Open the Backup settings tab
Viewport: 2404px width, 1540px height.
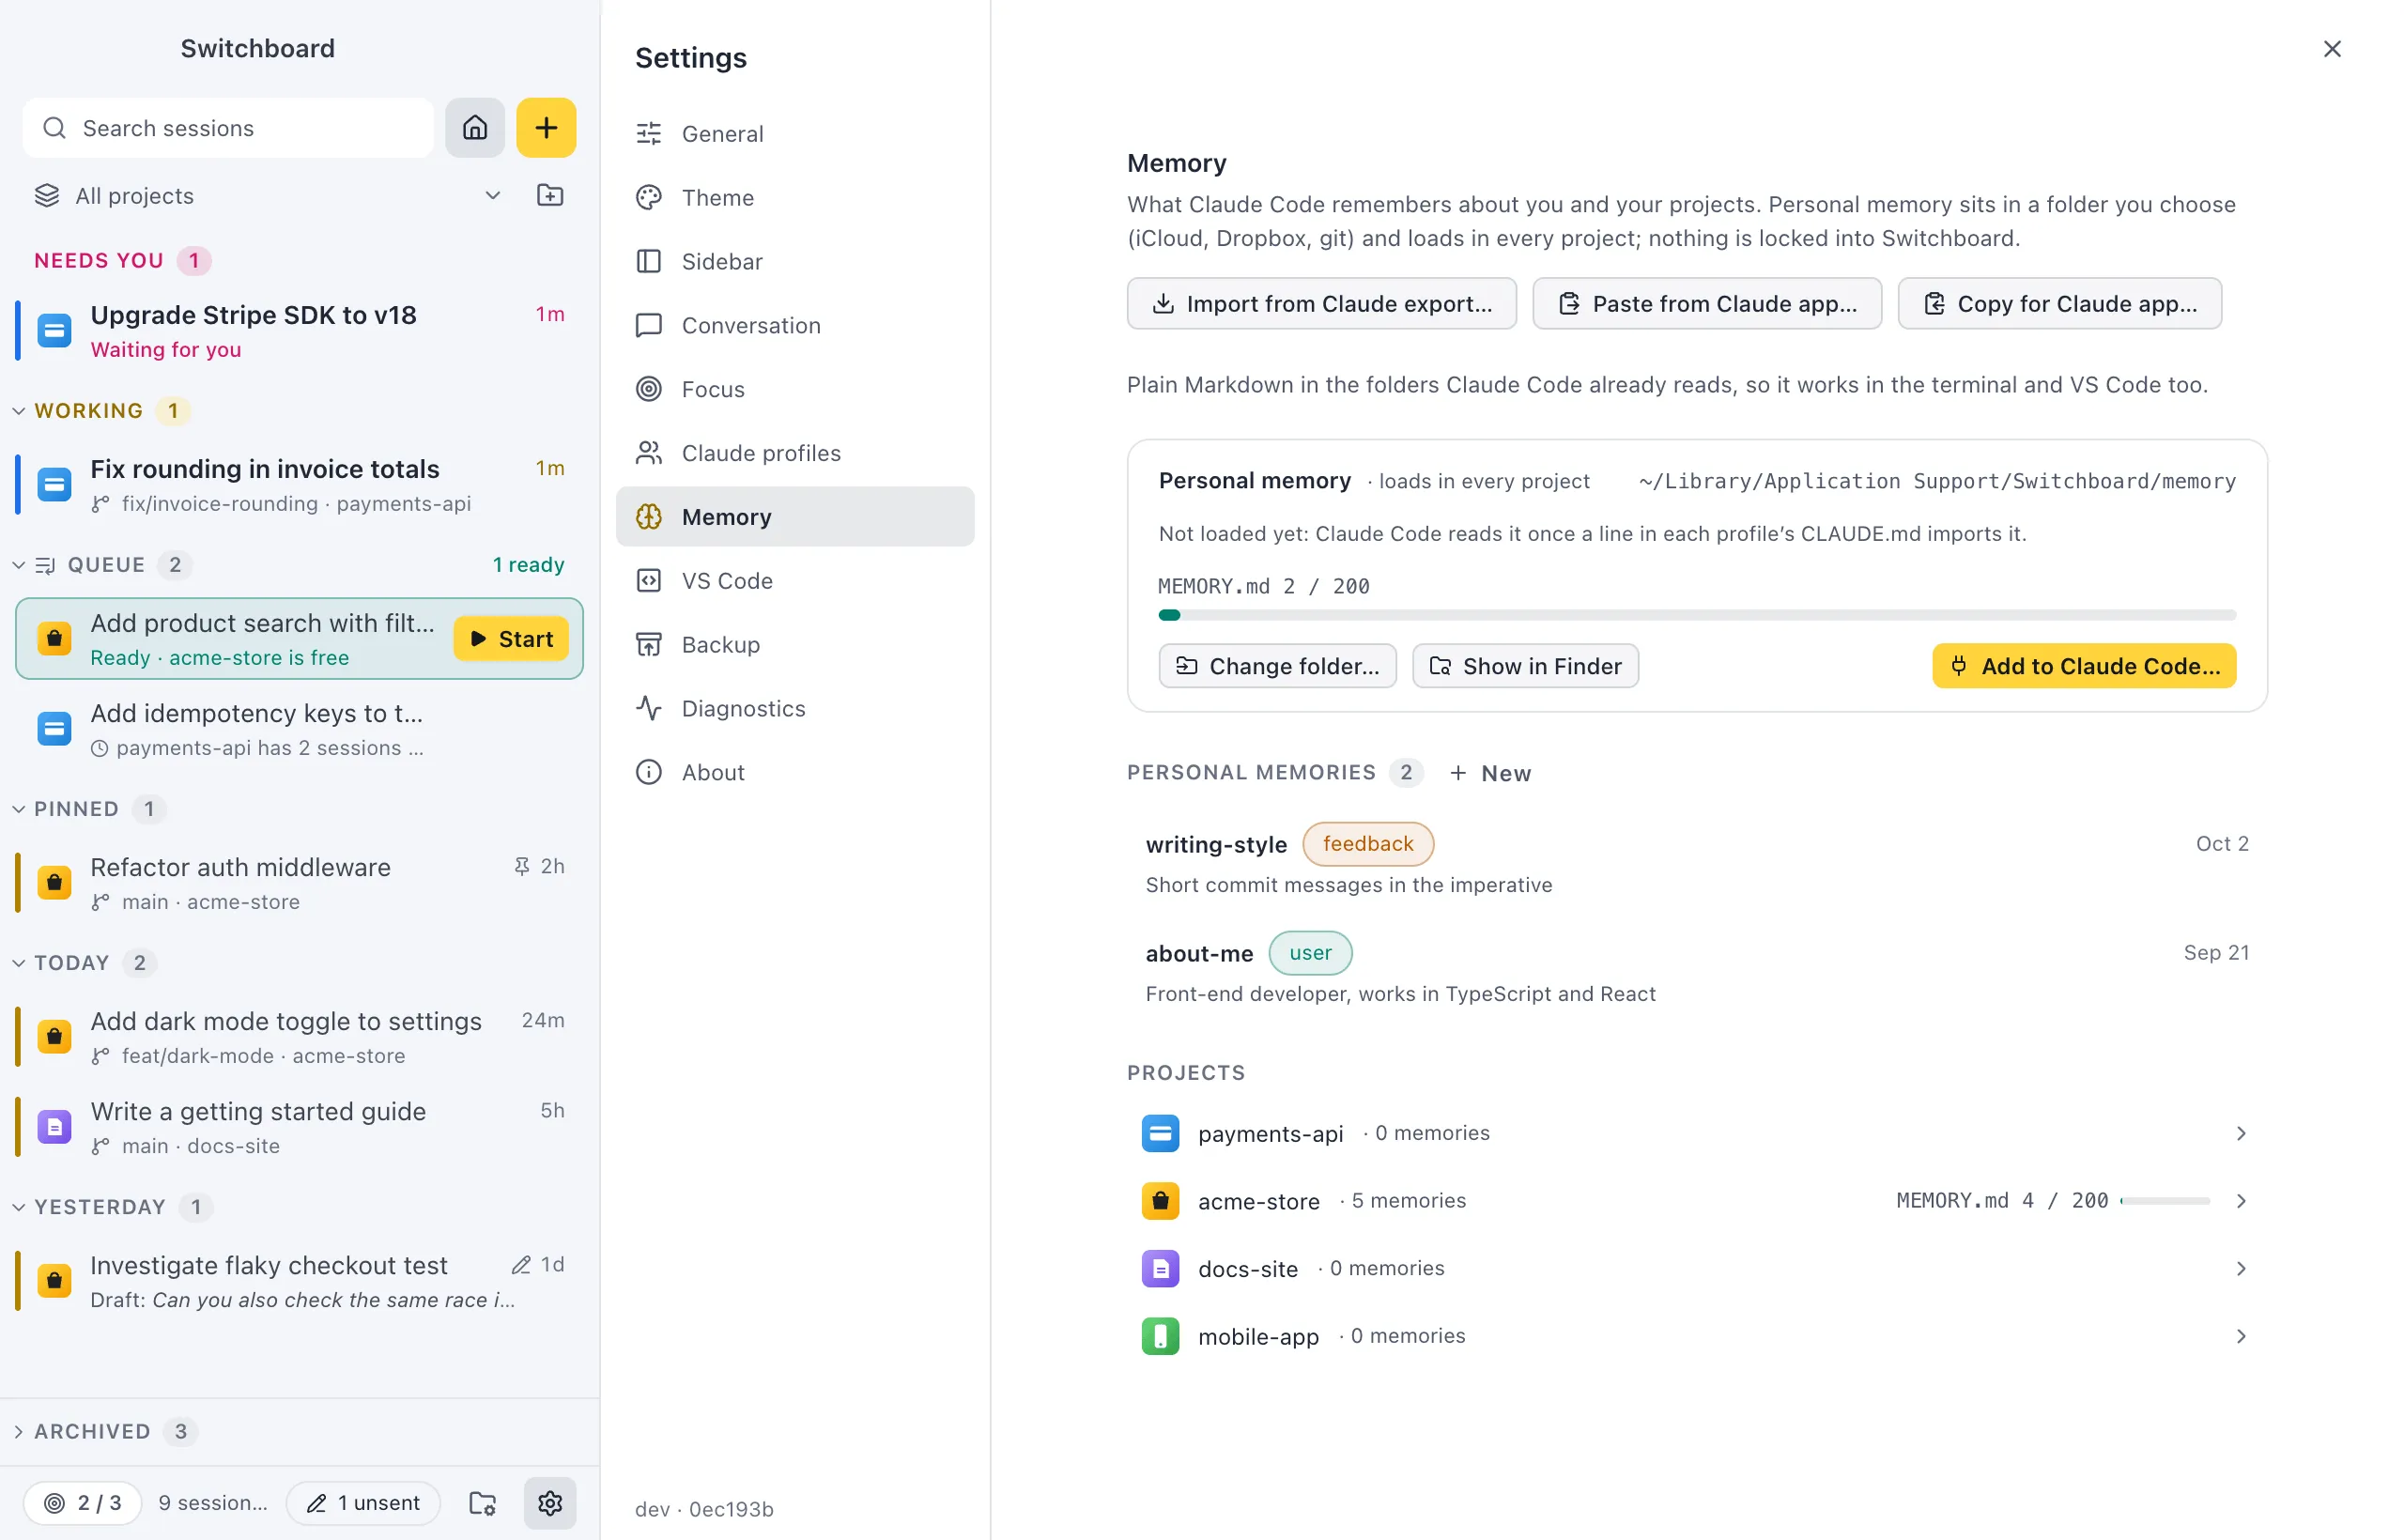(795, 644)
